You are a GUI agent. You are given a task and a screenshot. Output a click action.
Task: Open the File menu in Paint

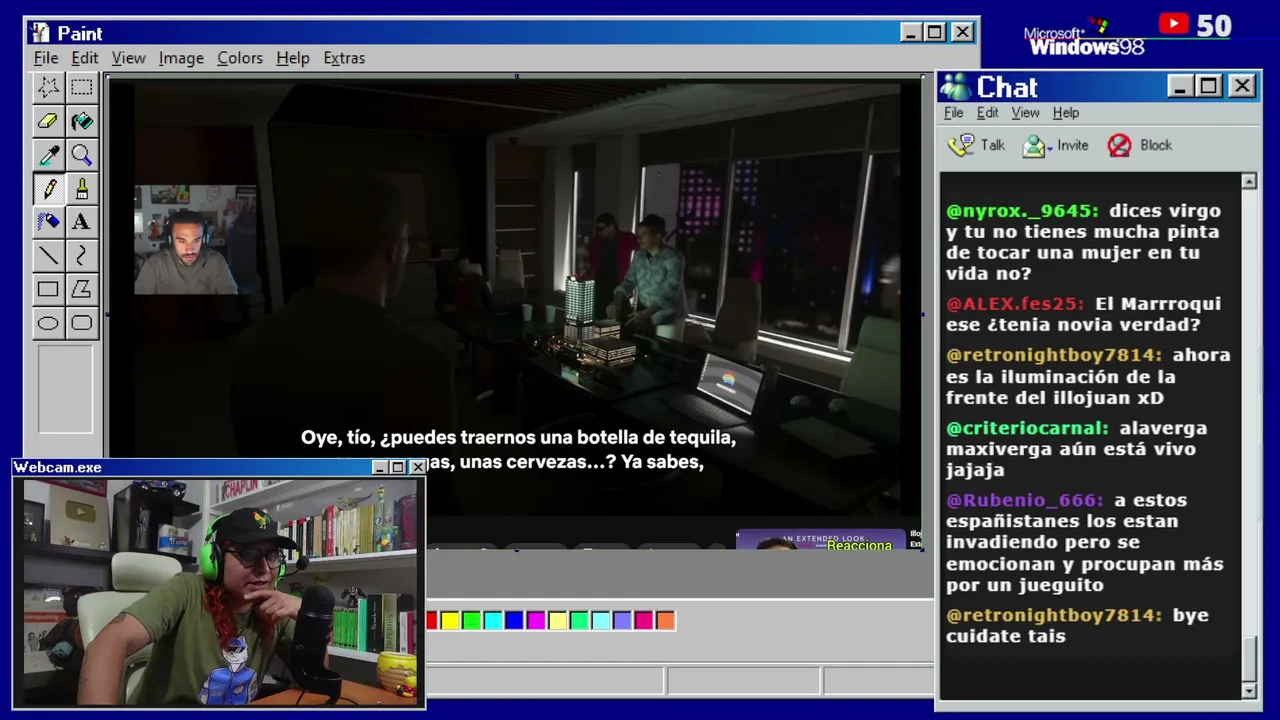coord(46,58)
